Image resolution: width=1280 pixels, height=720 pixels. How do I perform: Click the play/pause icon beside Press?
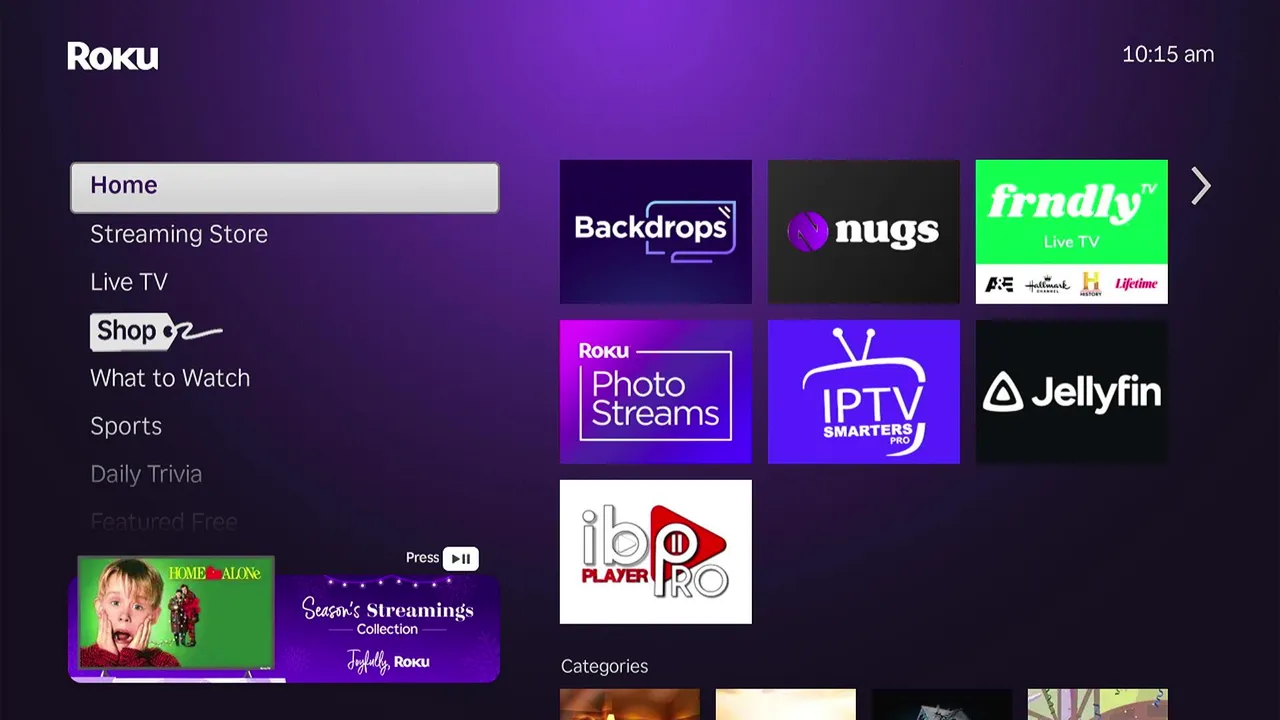[x=461, y=558]
